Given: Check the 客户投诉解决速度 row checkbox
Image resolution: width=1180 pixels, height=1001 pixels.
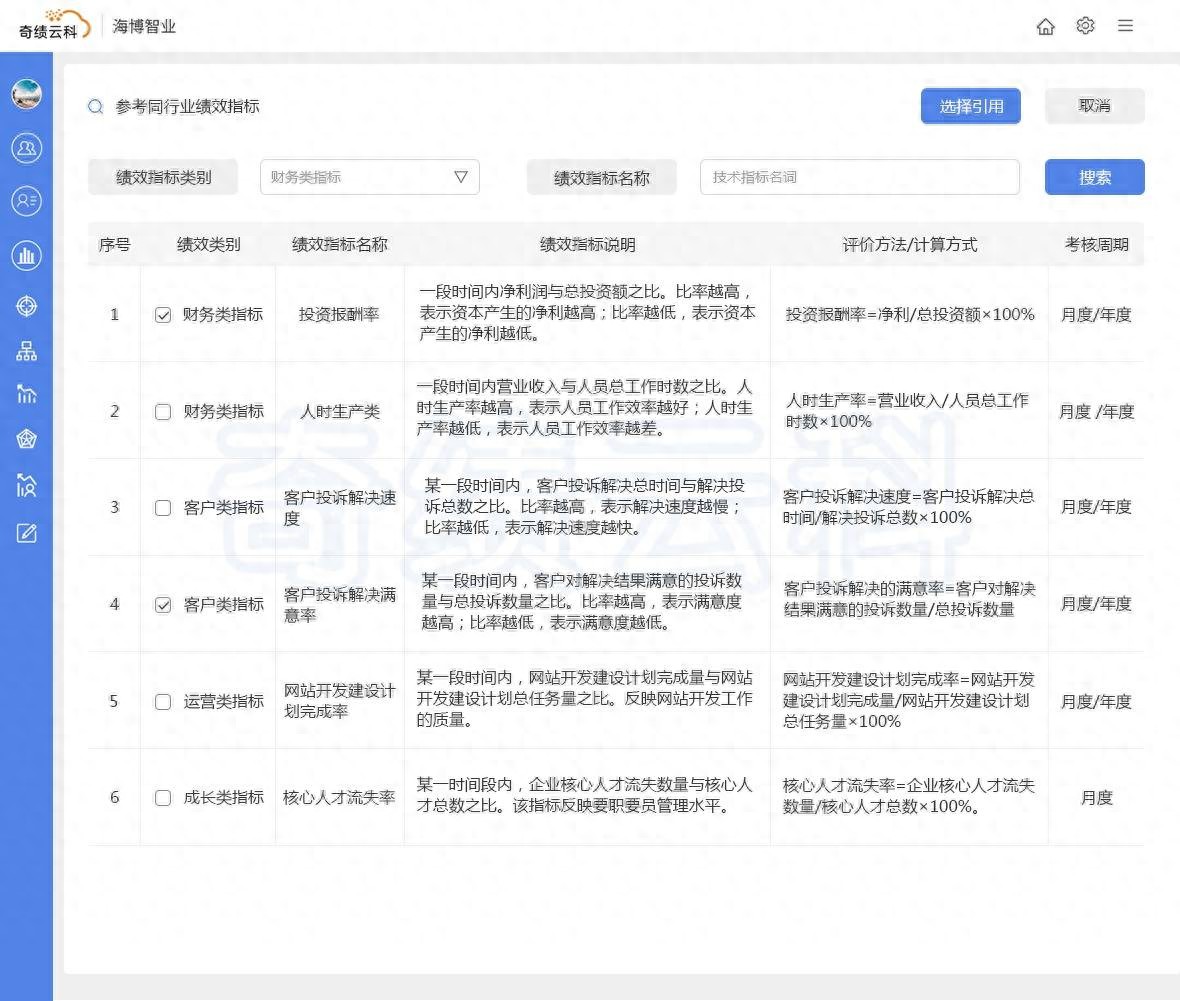Looking at the screenshot, I should [163, 508].
